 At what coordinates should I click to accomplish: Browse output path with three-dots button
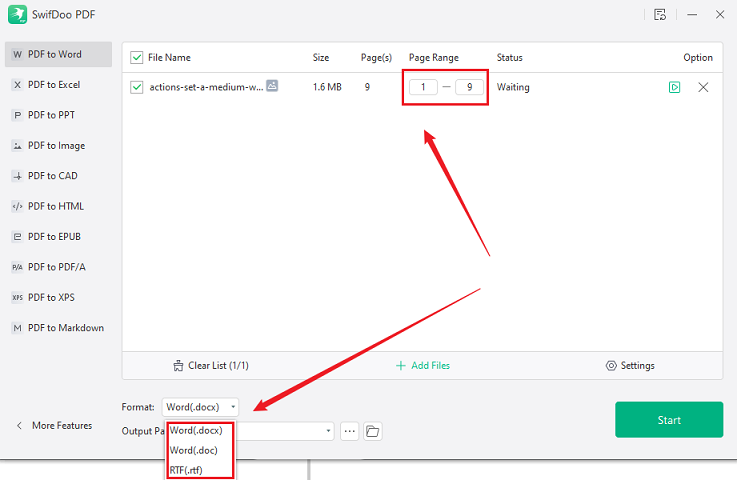(349, 431)
